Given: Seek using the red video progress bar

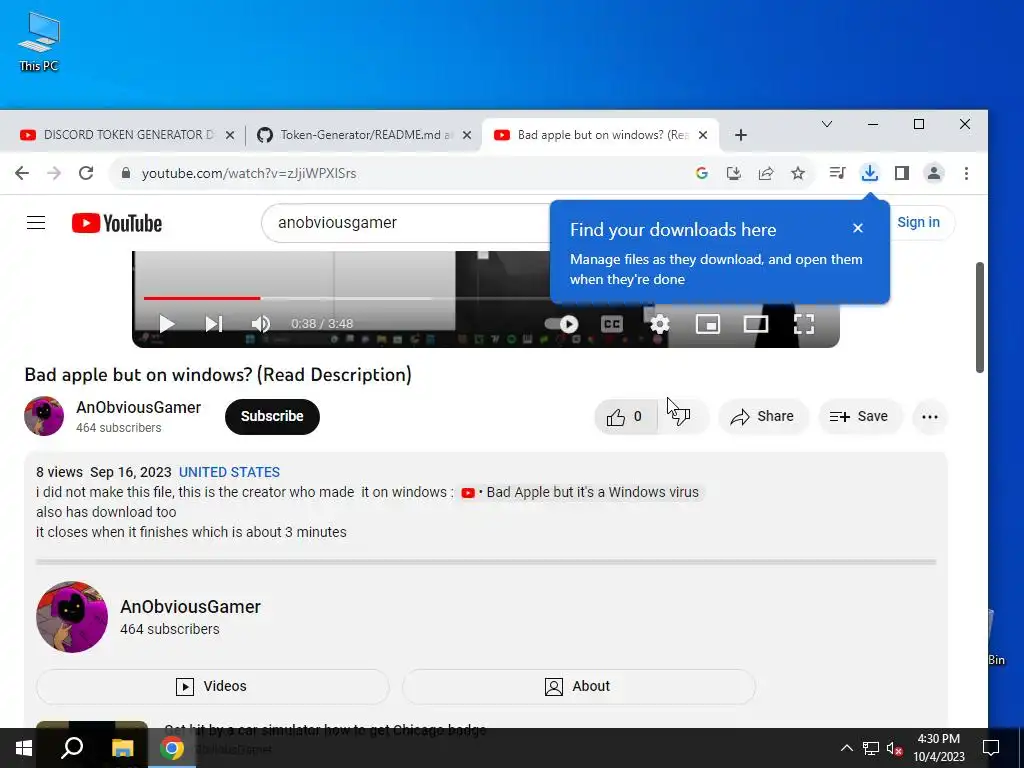Looking at the screenshot, I should pyautogui.click(x=202, y=298).
